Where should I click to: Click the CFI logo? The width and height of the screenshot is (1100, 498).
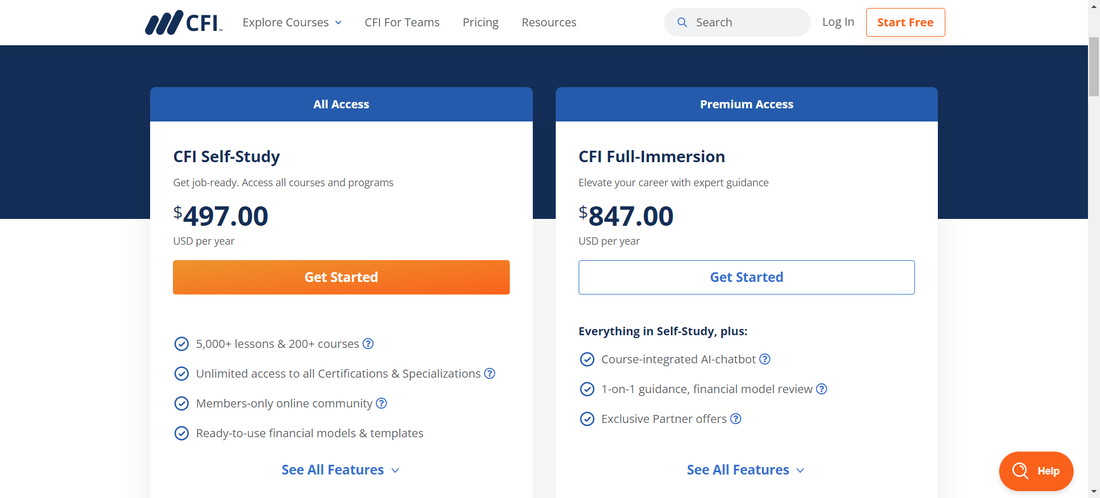pos(184,22)
